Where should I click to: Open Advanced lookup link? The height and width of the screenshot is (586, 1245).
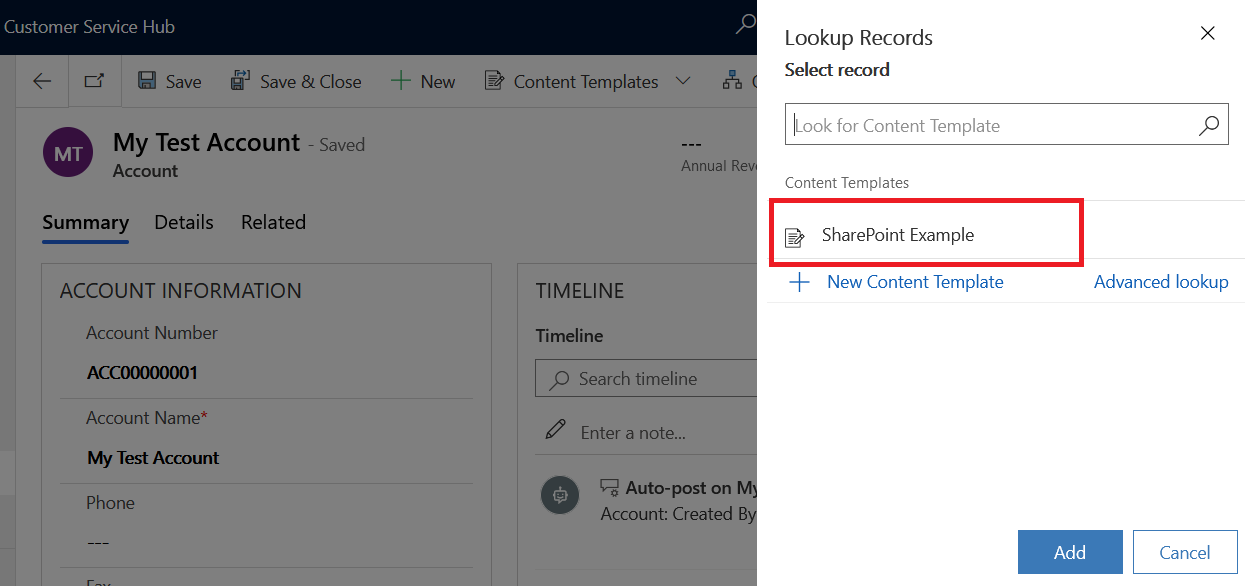(1160, 282)
